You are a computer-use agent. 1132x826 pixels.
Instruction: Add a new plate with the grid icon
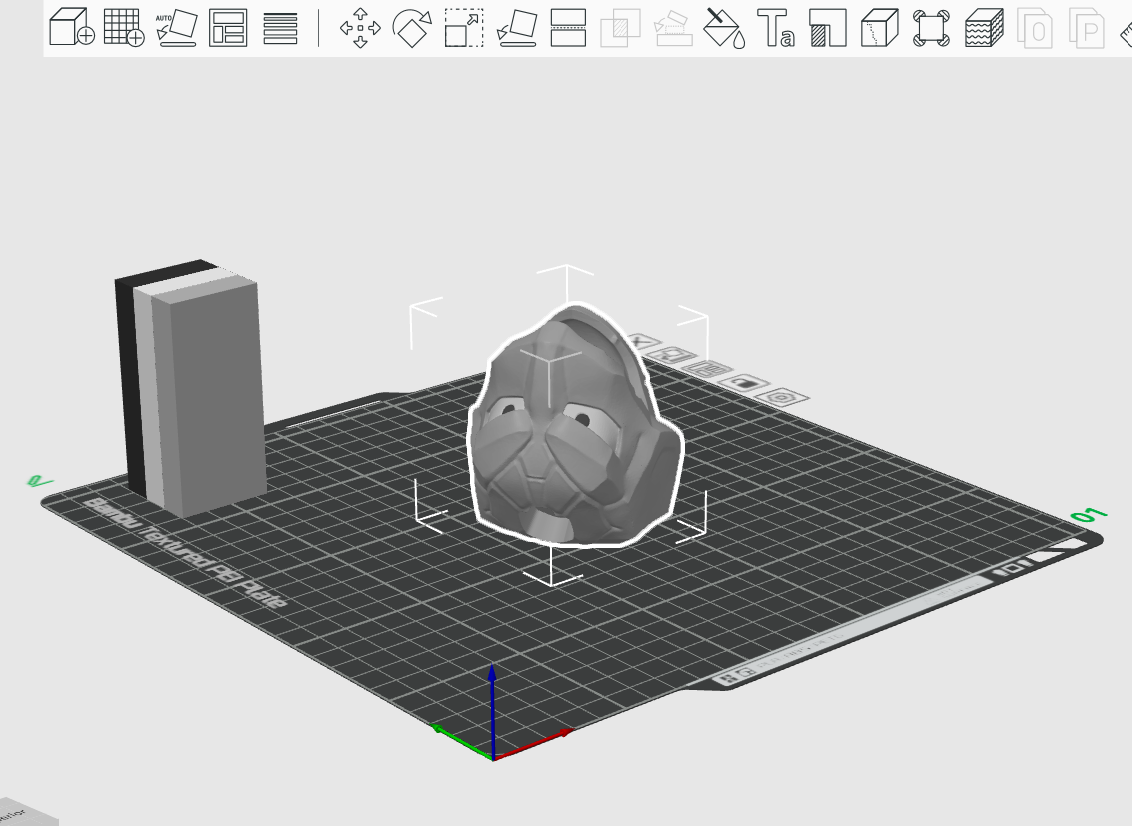point(123,27)
